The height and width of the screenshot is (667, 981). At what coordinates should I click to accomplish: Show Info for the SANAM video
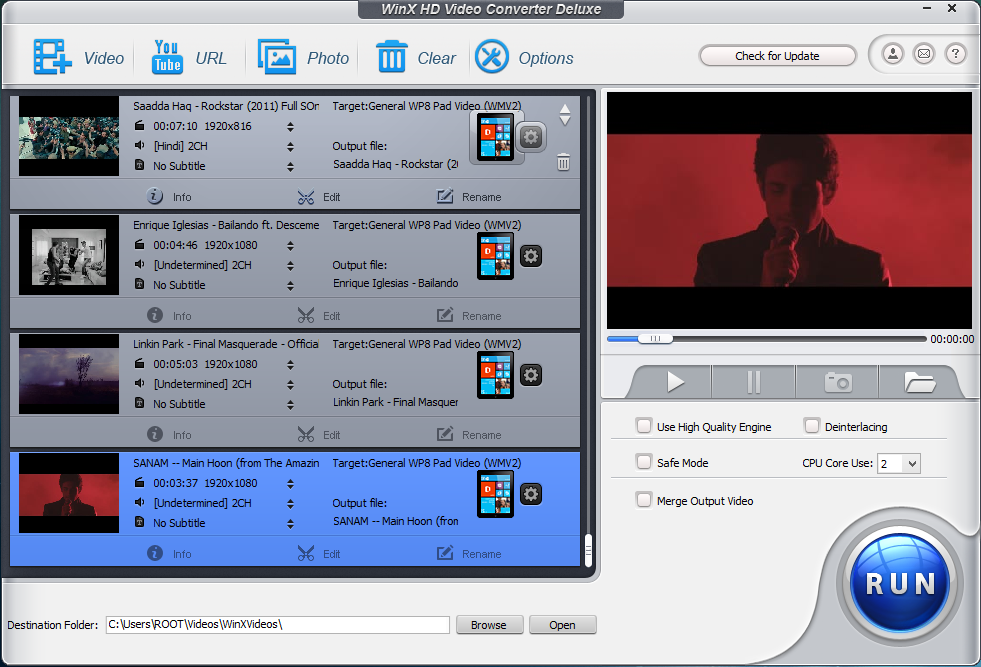coord(169,553)
